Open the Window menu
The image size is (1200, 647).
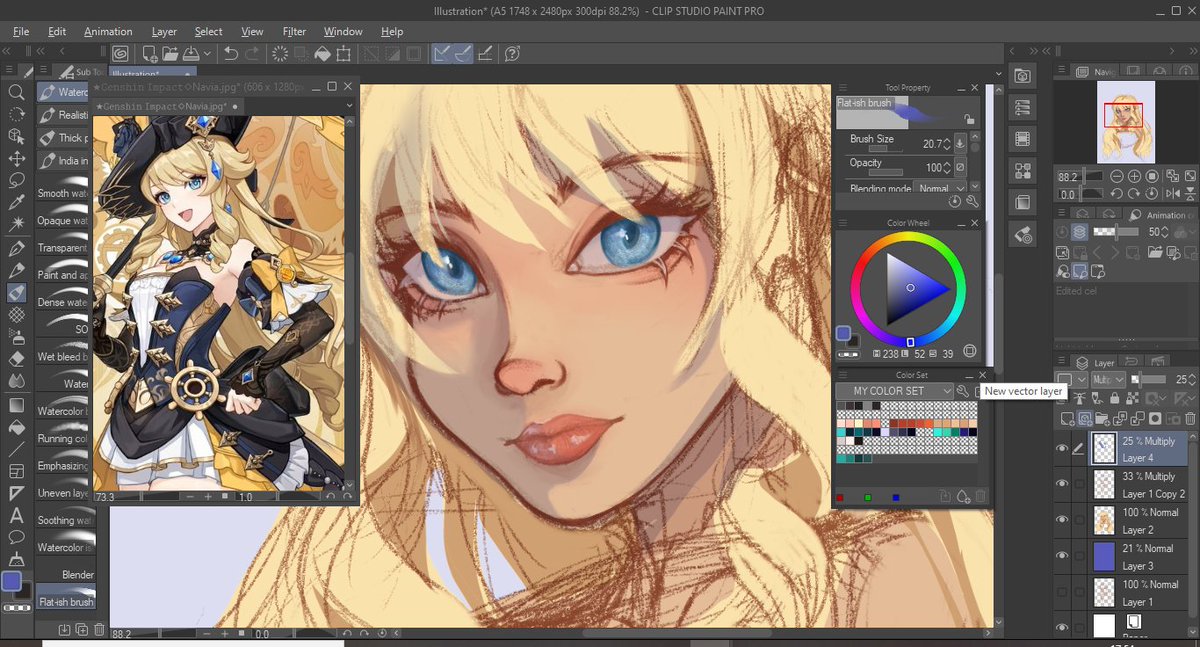point(343,32)
